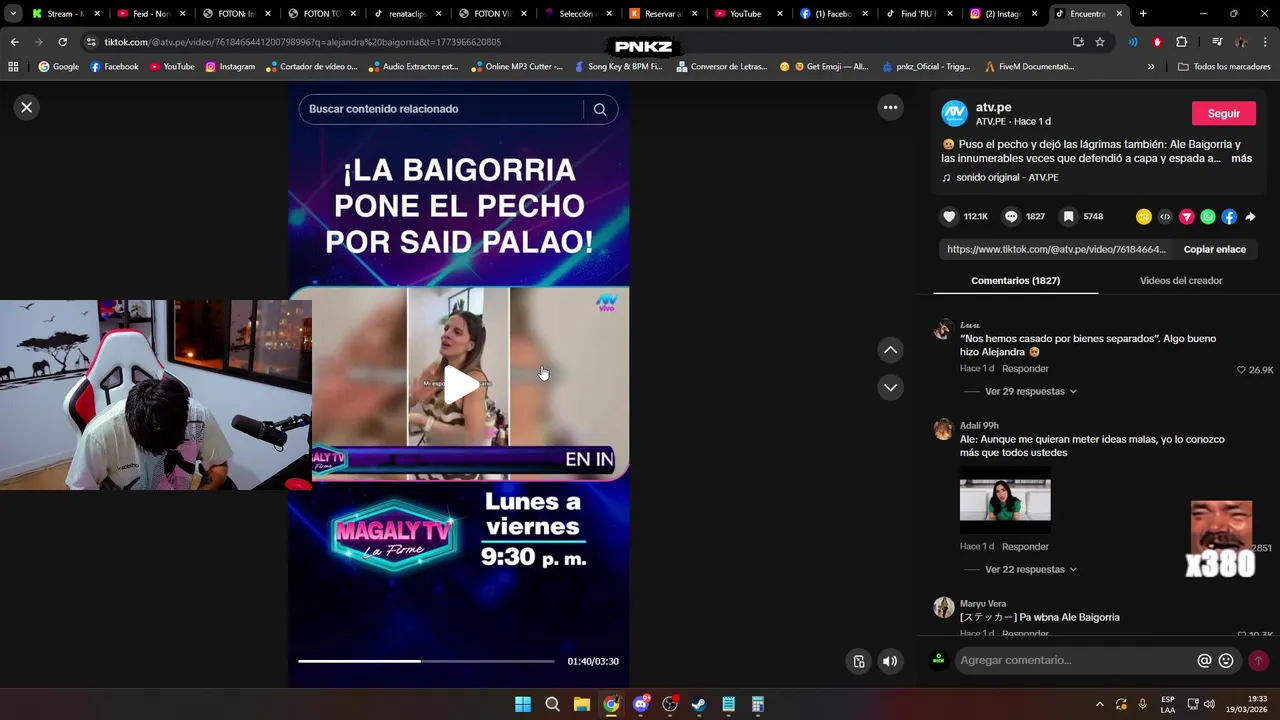This screenshot has height=720, width=1280.
Task: Open File Explorer from taskbar
Action: 582,704
